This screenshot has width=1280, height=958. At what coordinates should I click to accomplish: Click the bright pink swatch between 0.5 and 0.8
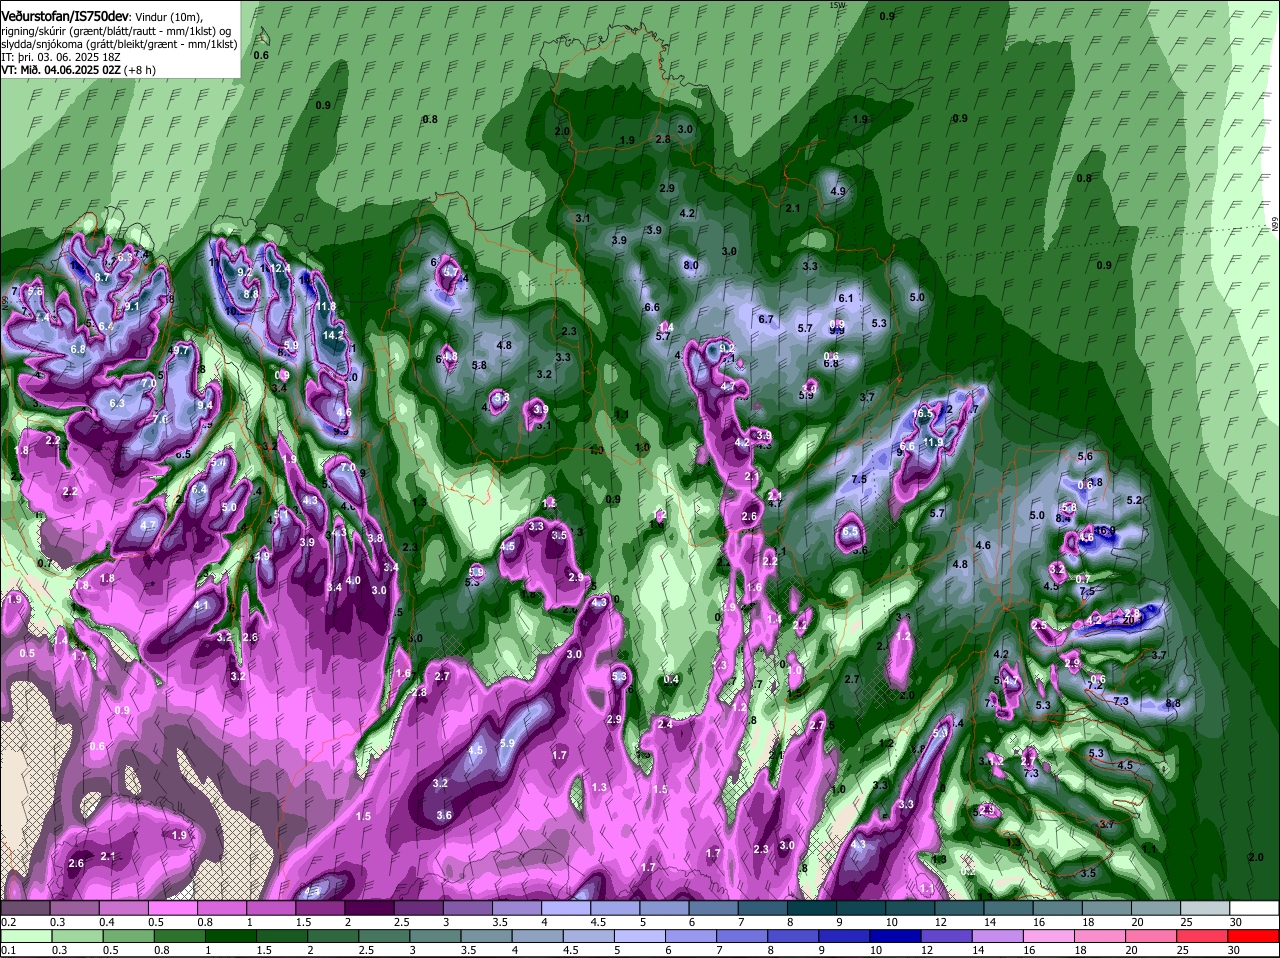click(x=173, y=908)
